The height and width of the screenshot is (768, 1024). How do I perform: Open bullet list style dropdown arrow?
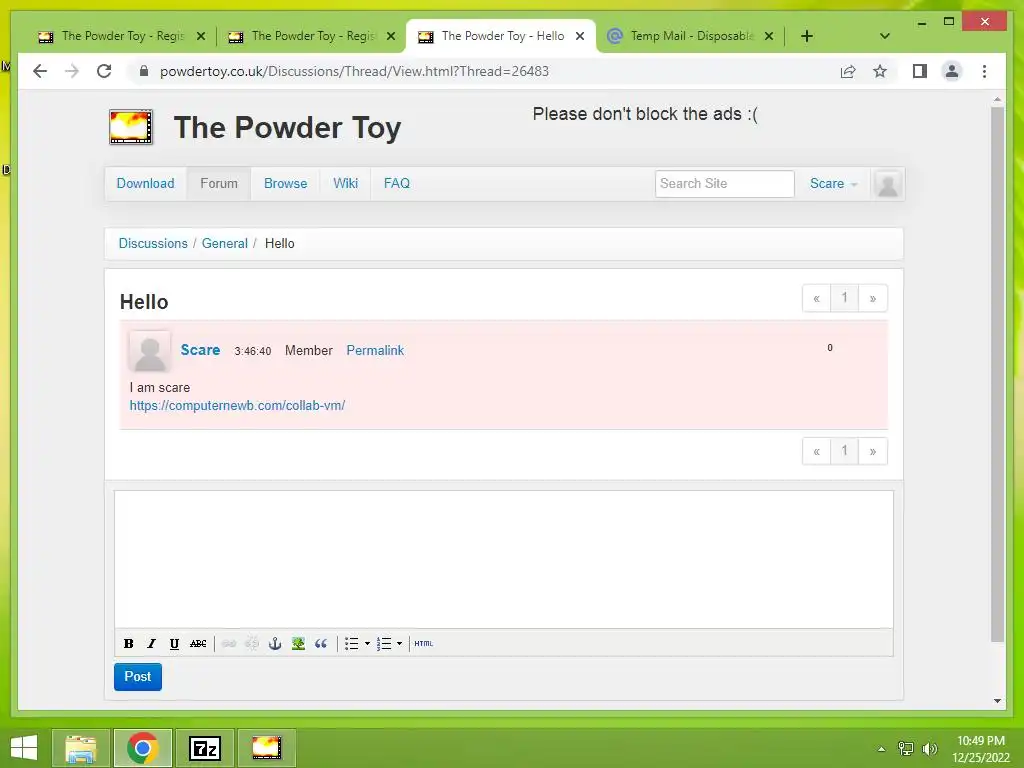[x=367, y=643]
